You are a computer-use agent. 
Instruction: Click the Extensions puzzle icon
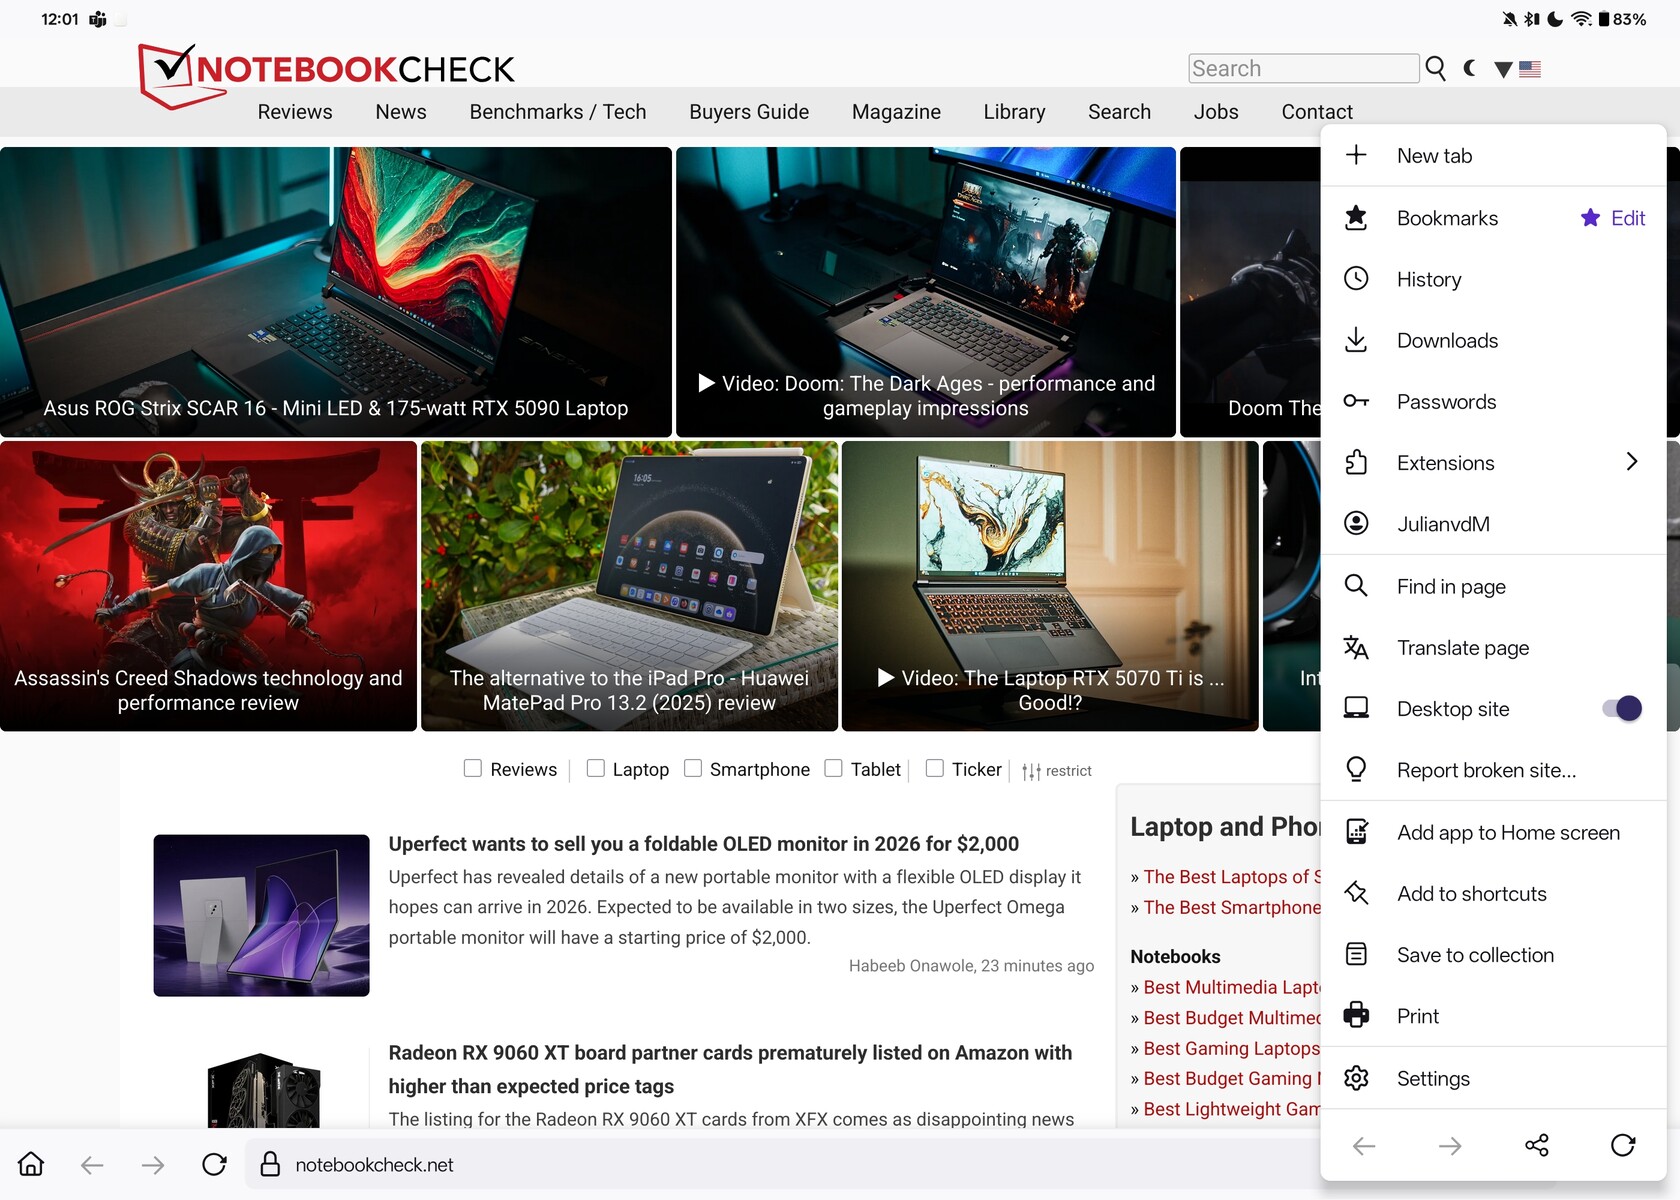tap(1356, 462)
